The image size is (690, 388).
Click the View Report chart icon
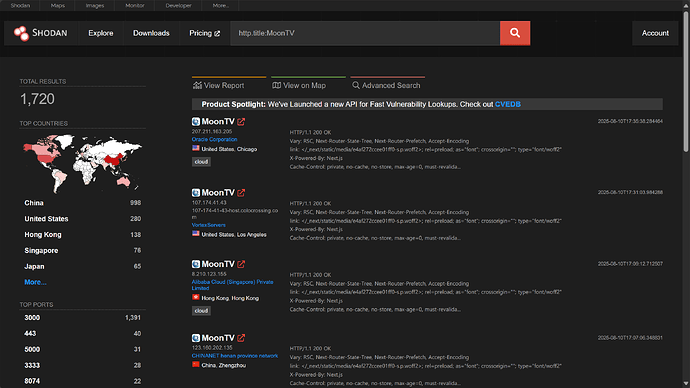[198, 85]
